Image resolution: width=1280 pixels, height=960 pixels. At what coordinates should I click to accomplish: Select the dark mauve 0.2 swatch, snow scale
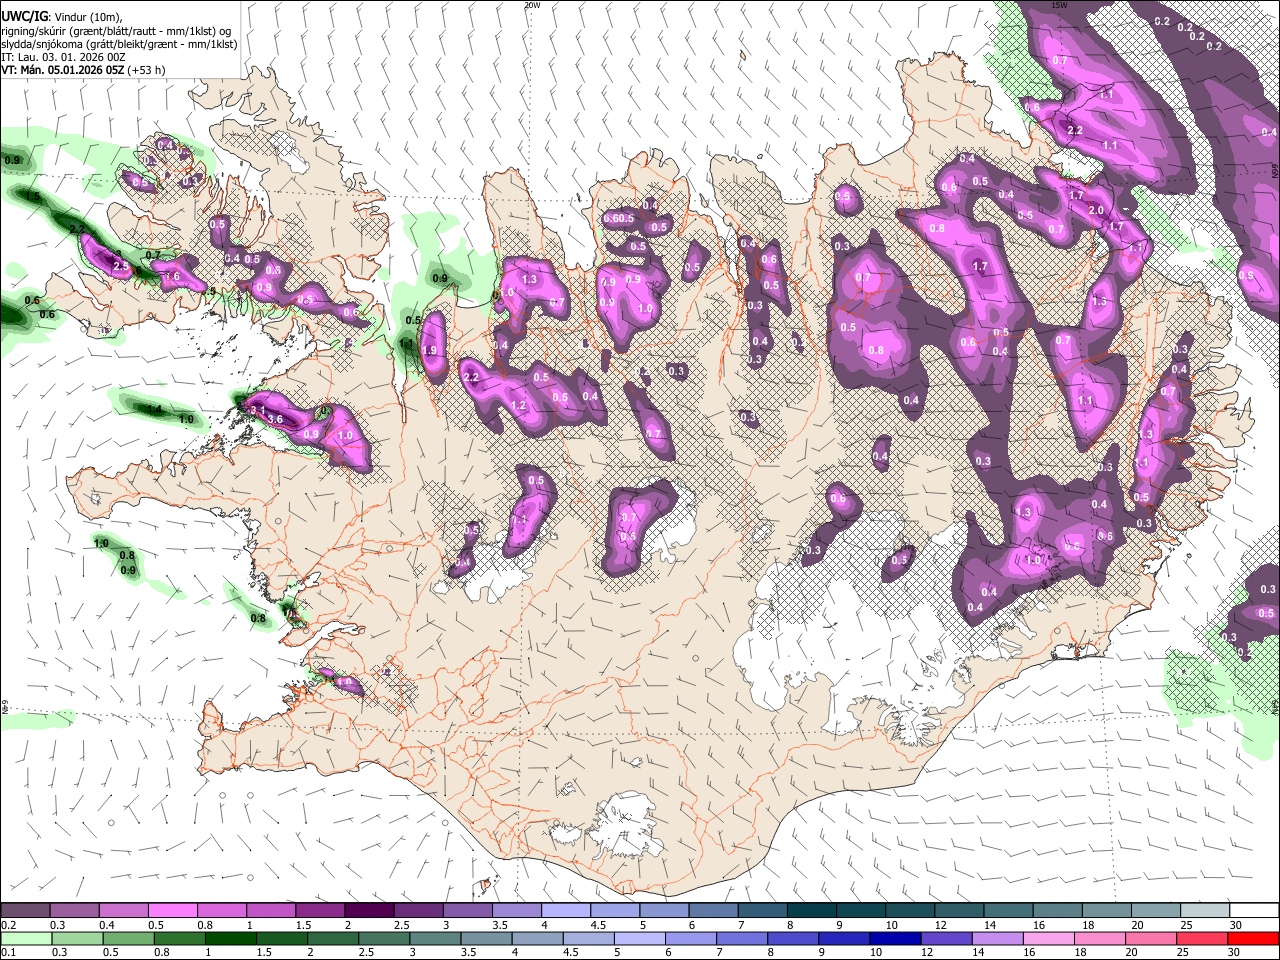[25, 911]
